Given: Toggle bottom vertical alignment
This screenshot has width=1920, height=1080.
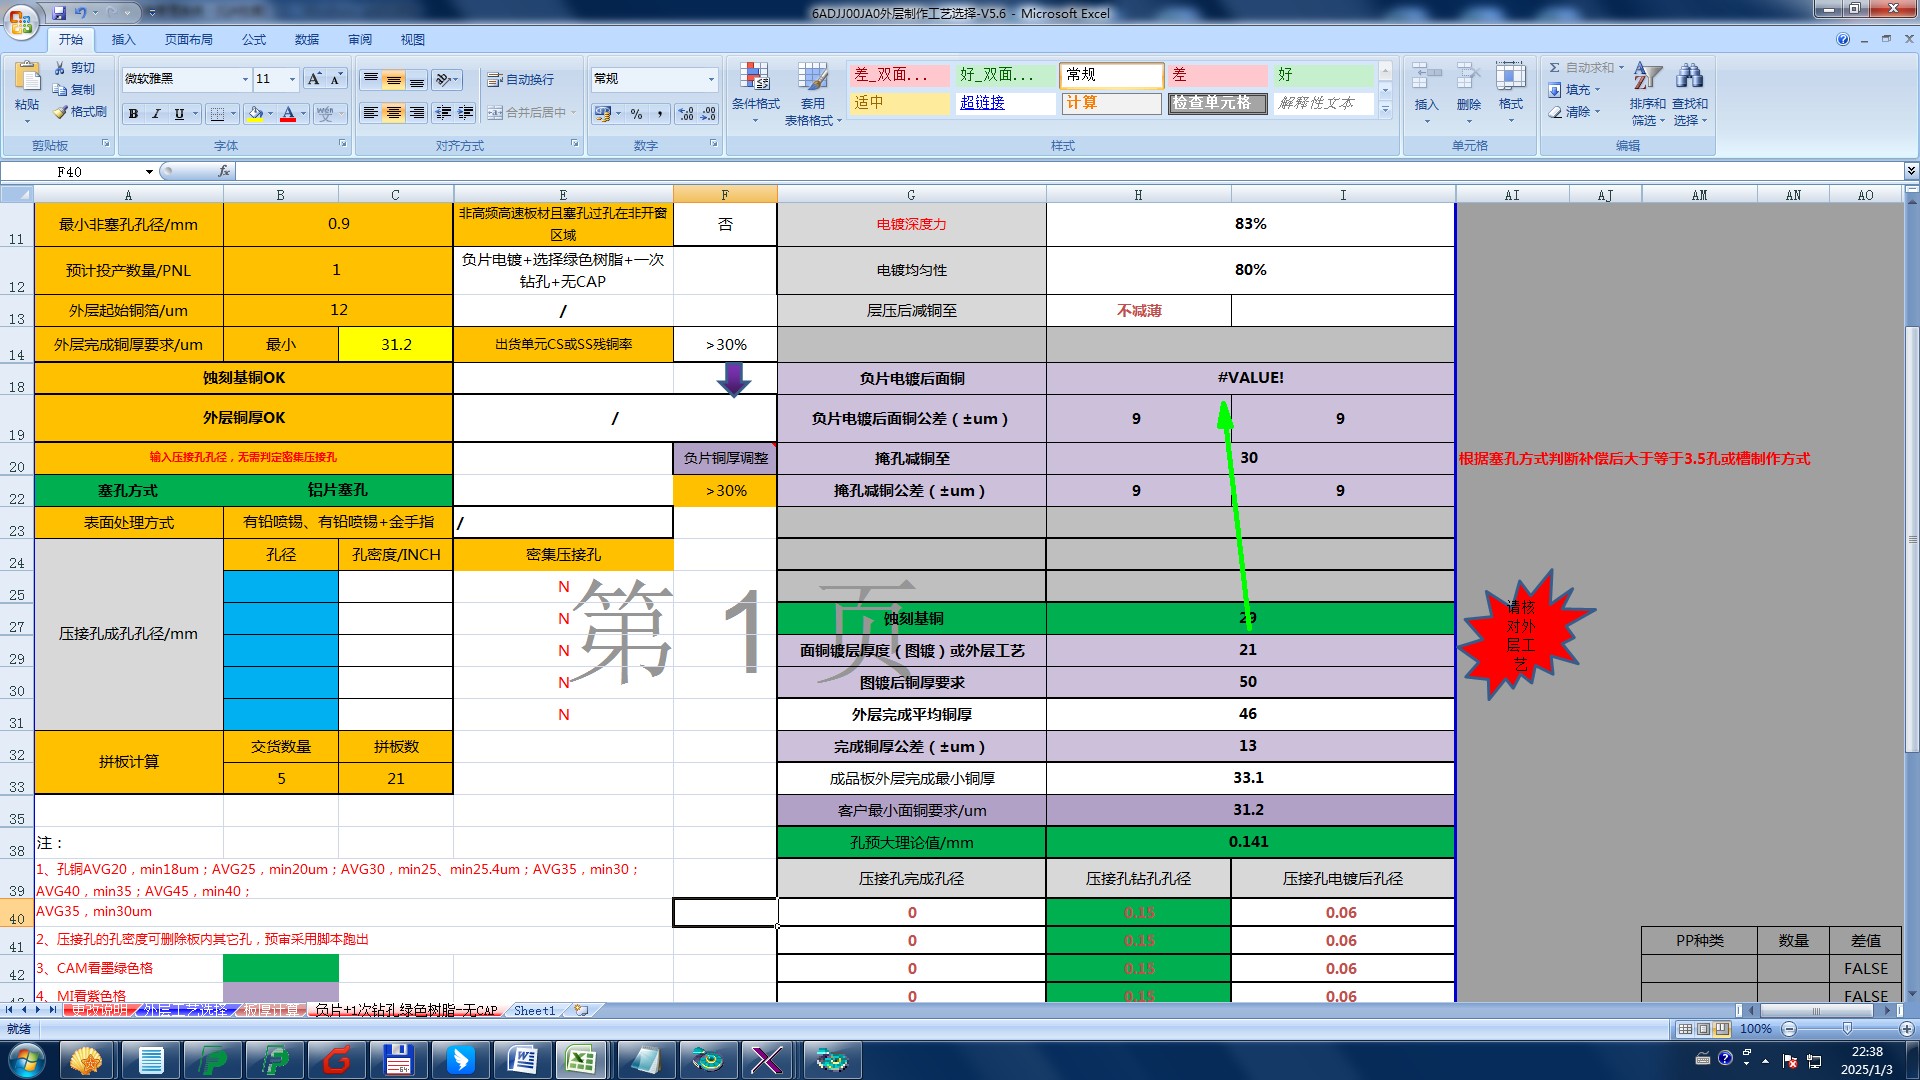Looking at the screenshot, I should 417,79.
